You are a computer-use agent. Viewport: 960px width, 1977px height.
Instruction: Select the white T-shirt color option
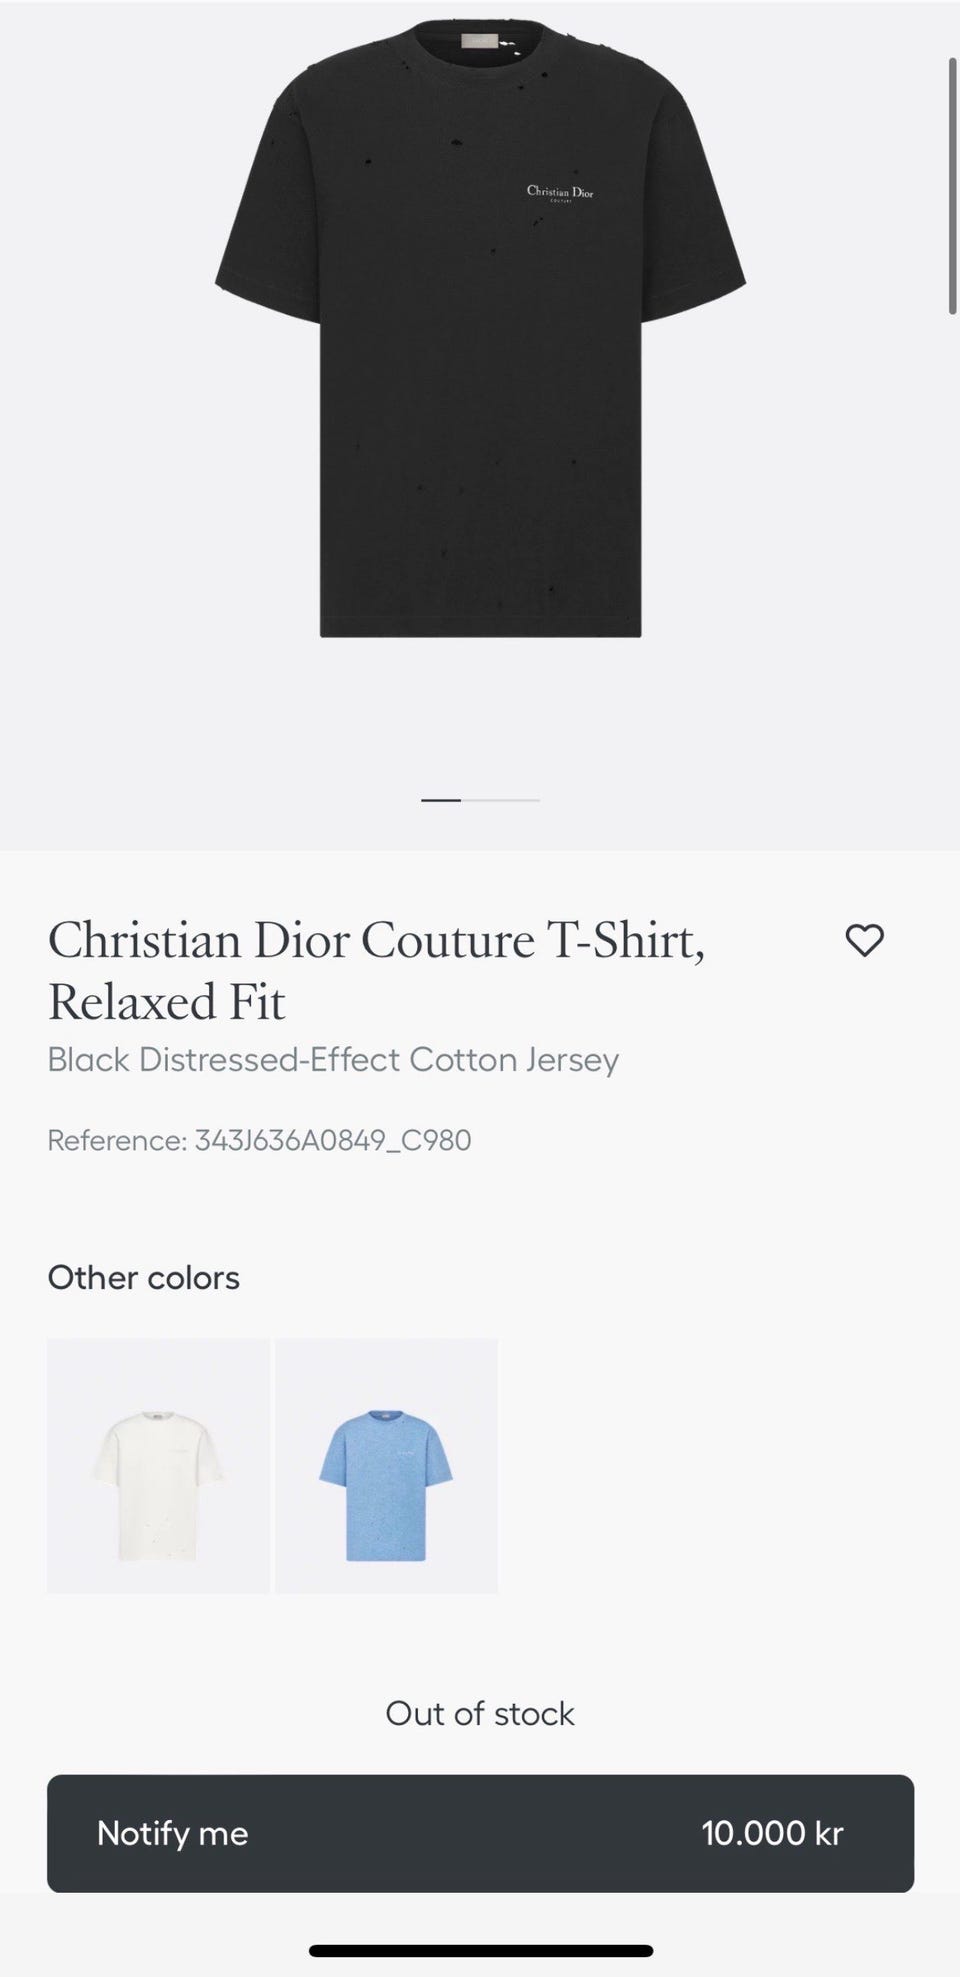[158, 1465]
